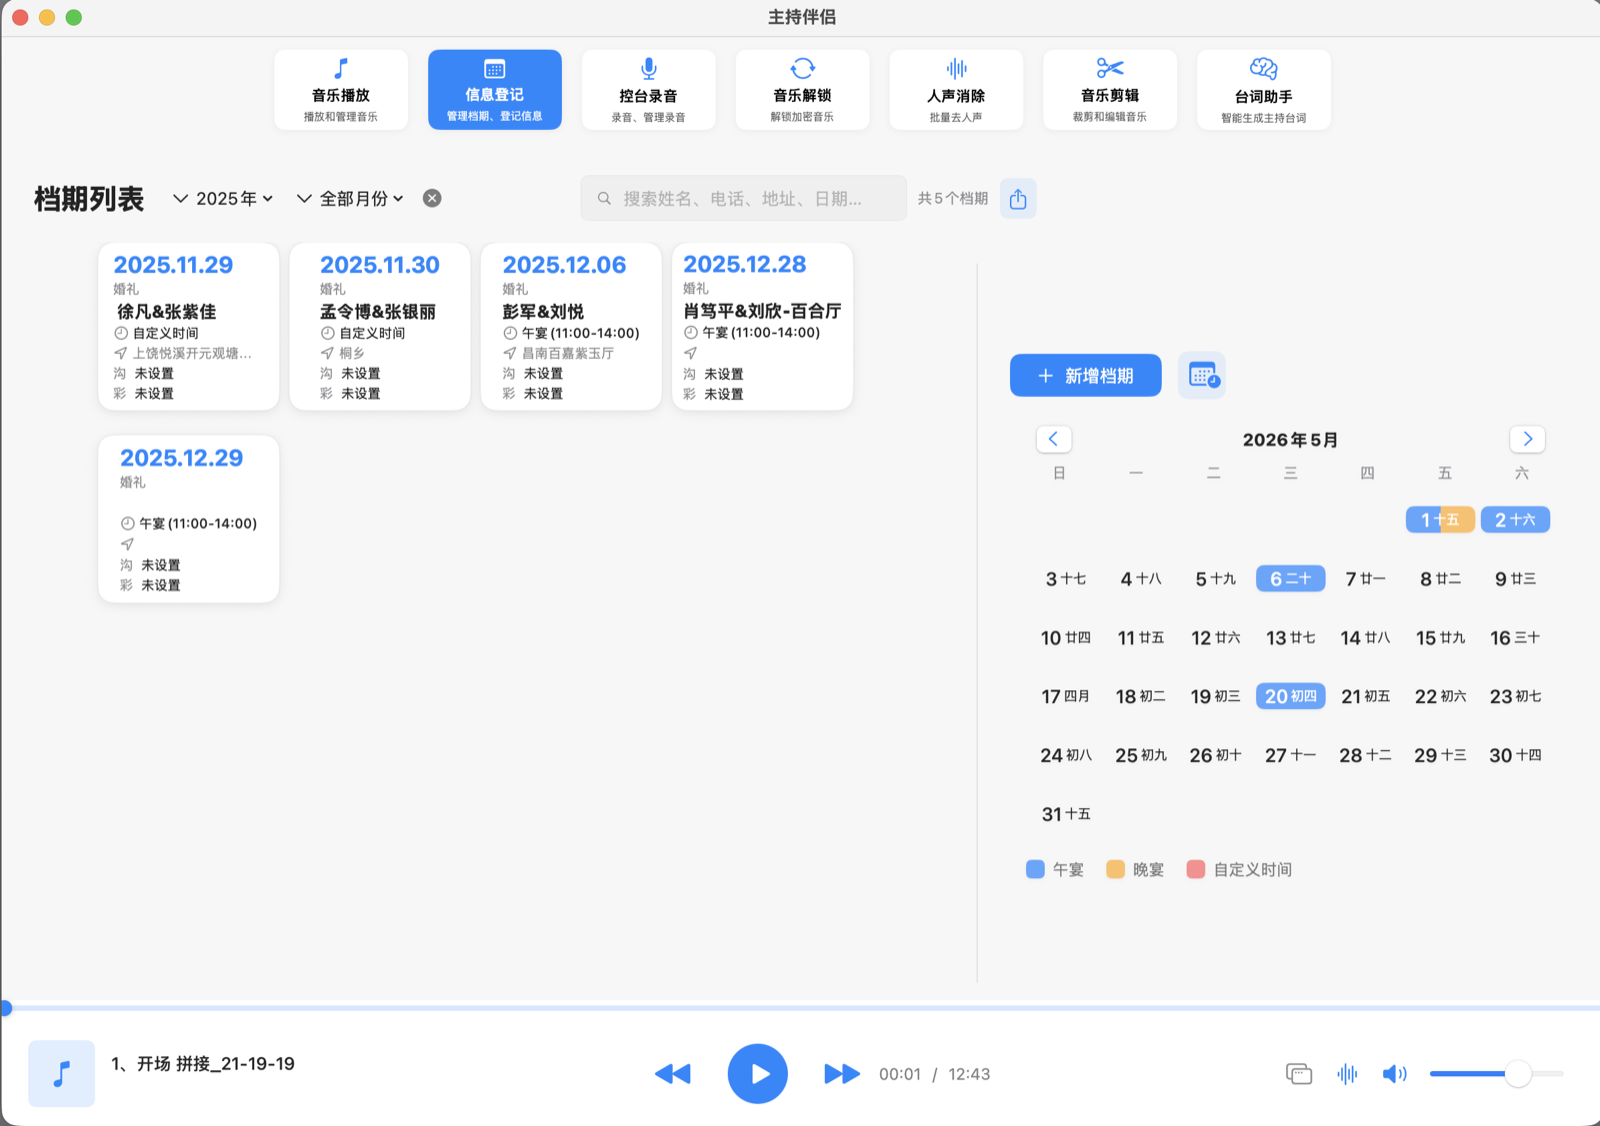Clear filters with the round x icon
1600x1126 pixels.
point(432,198)
